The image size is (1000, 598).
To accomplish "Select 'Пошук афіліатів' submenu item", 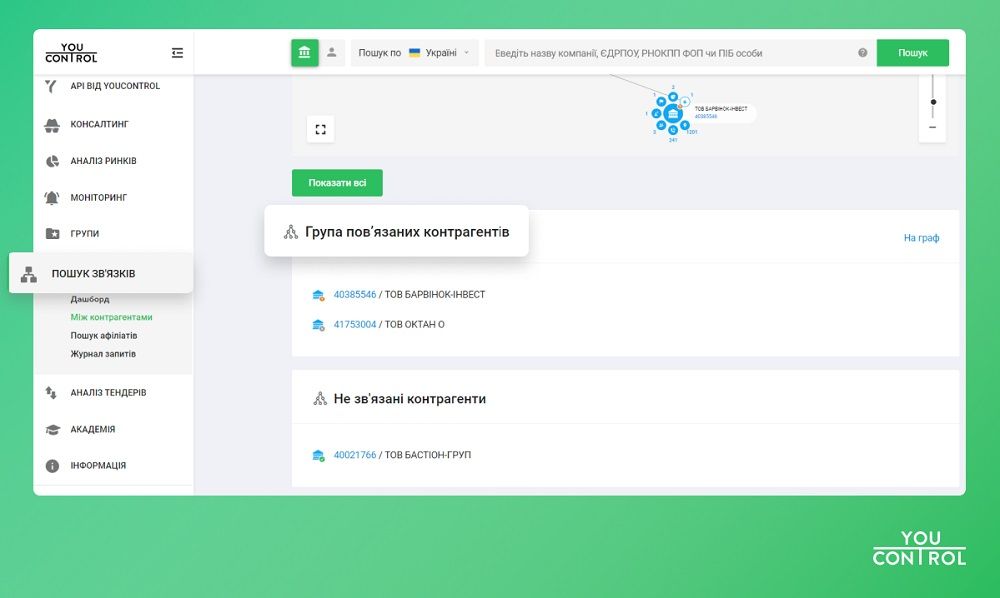I will click(x=104, y=336).
